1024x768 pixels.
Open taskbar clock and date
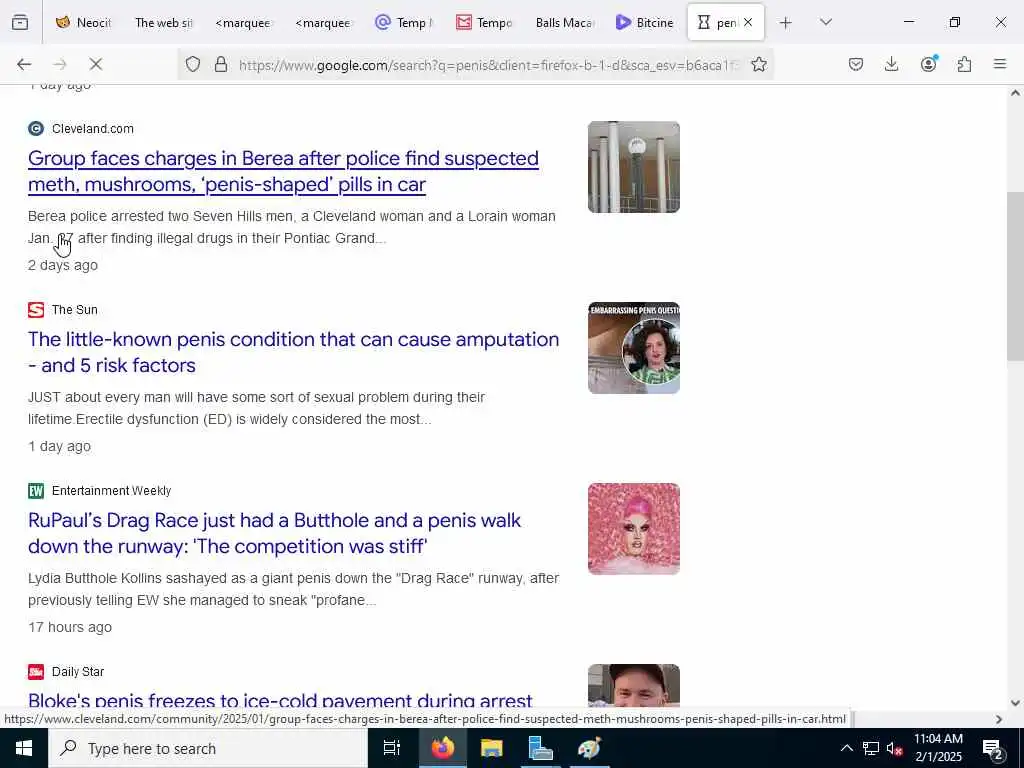pyautogui.click(x=938, y=748)
